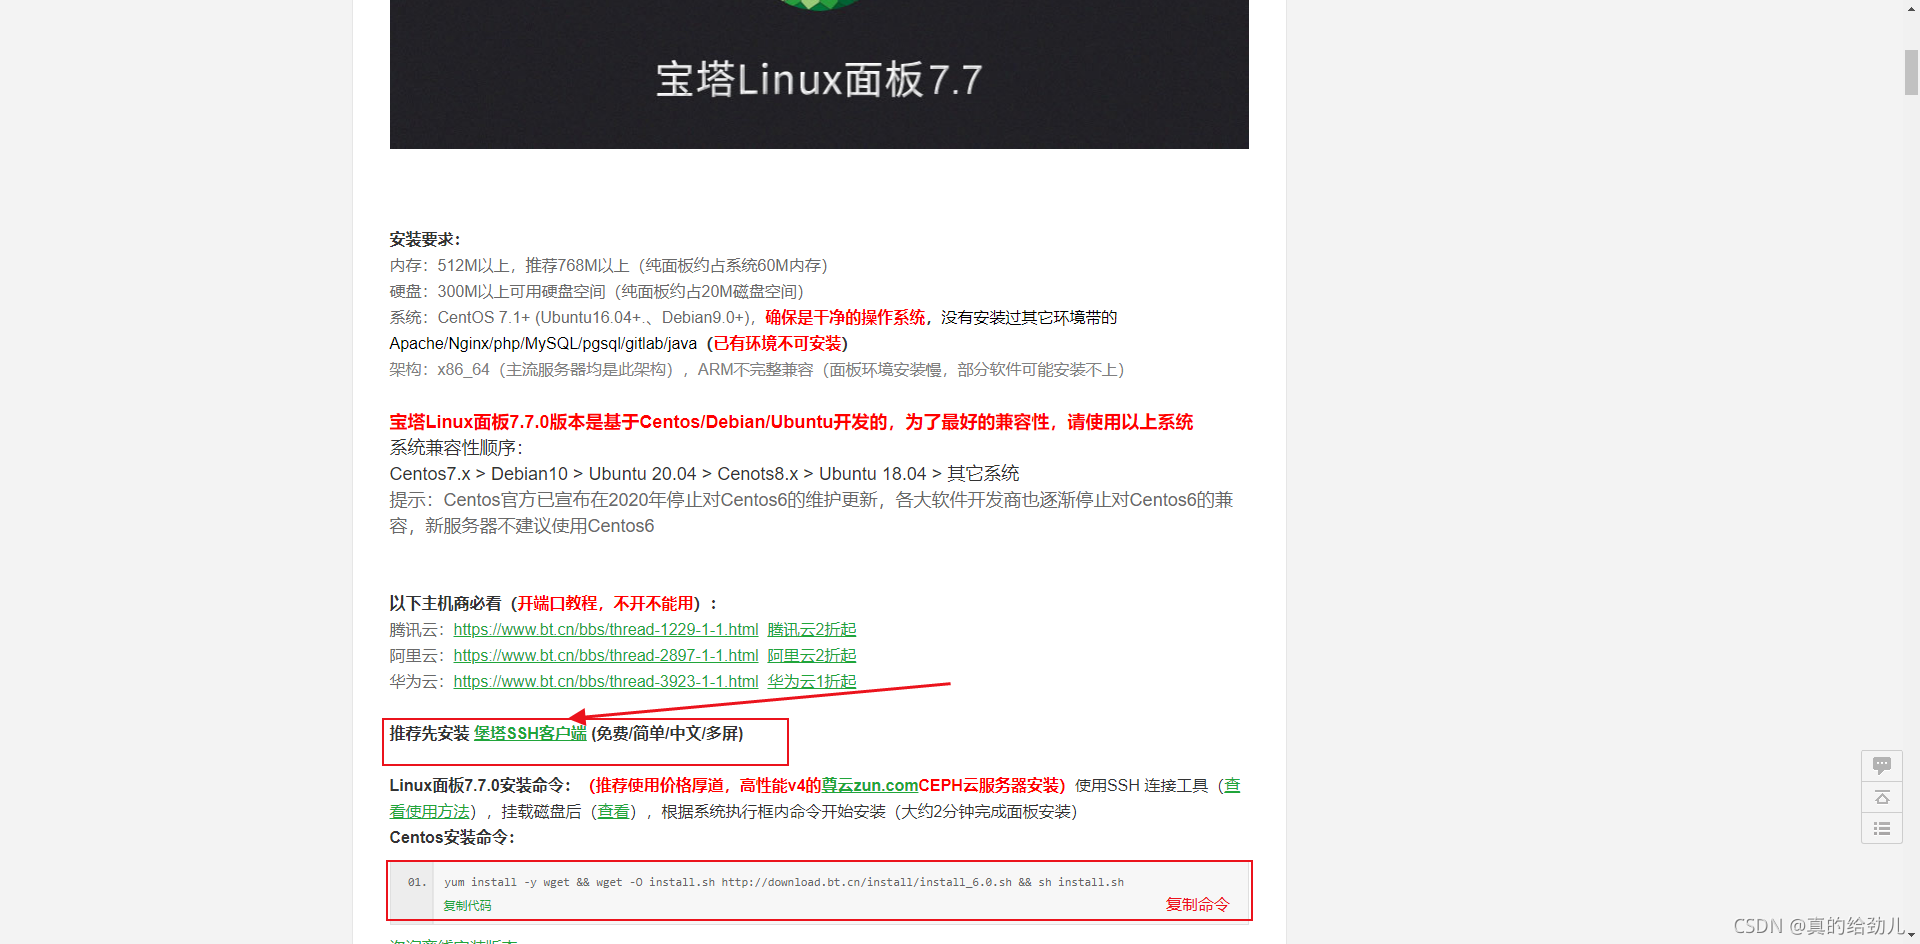Click the 系统兼容性顺序: label
This screenshot has height=944, width=1920.
tap(456, 448)
